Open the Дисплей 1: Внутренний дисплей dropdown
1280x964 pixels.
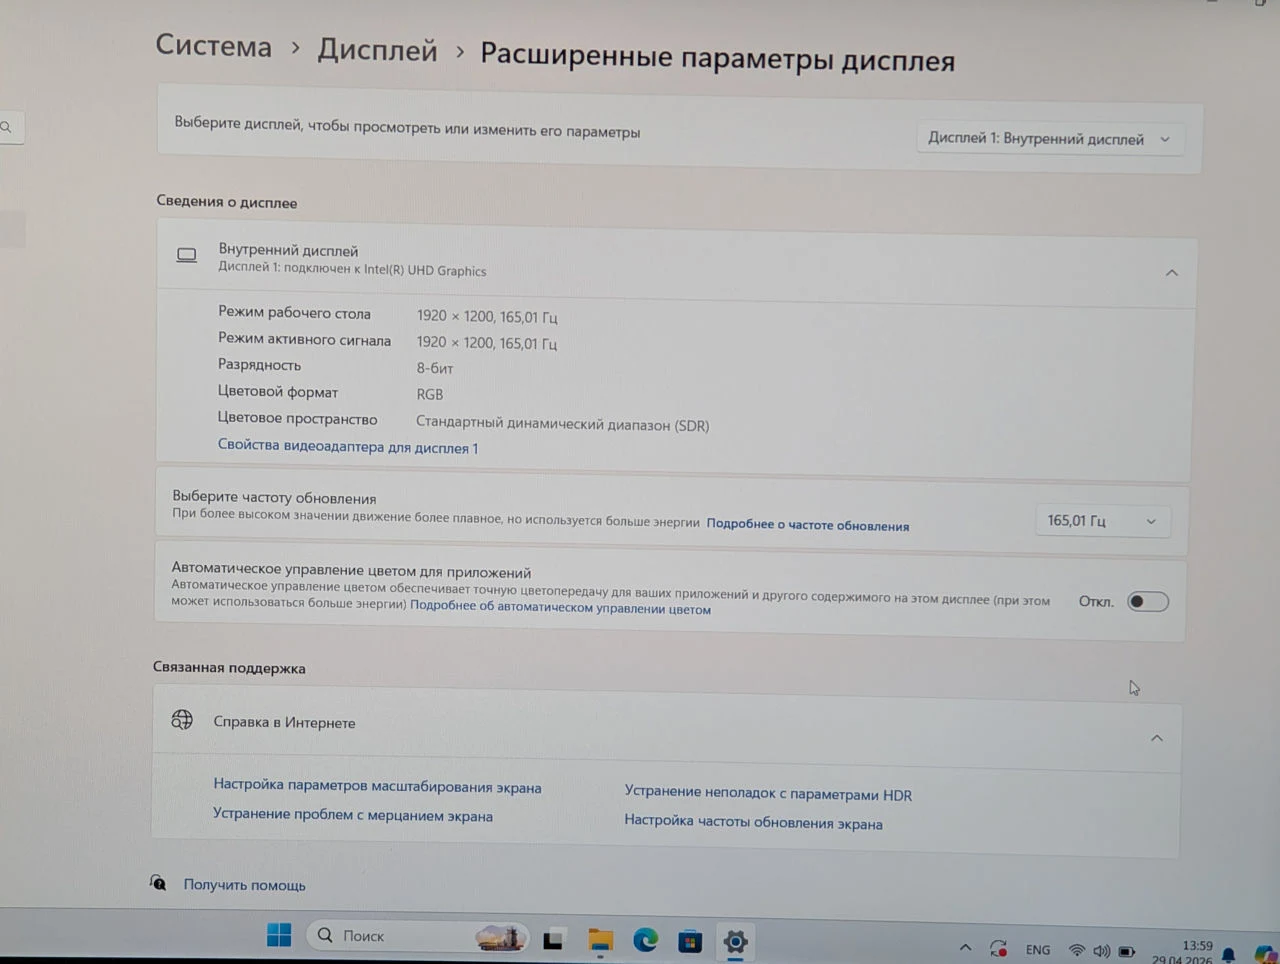pyautogui.click(x=1049, y=138)
